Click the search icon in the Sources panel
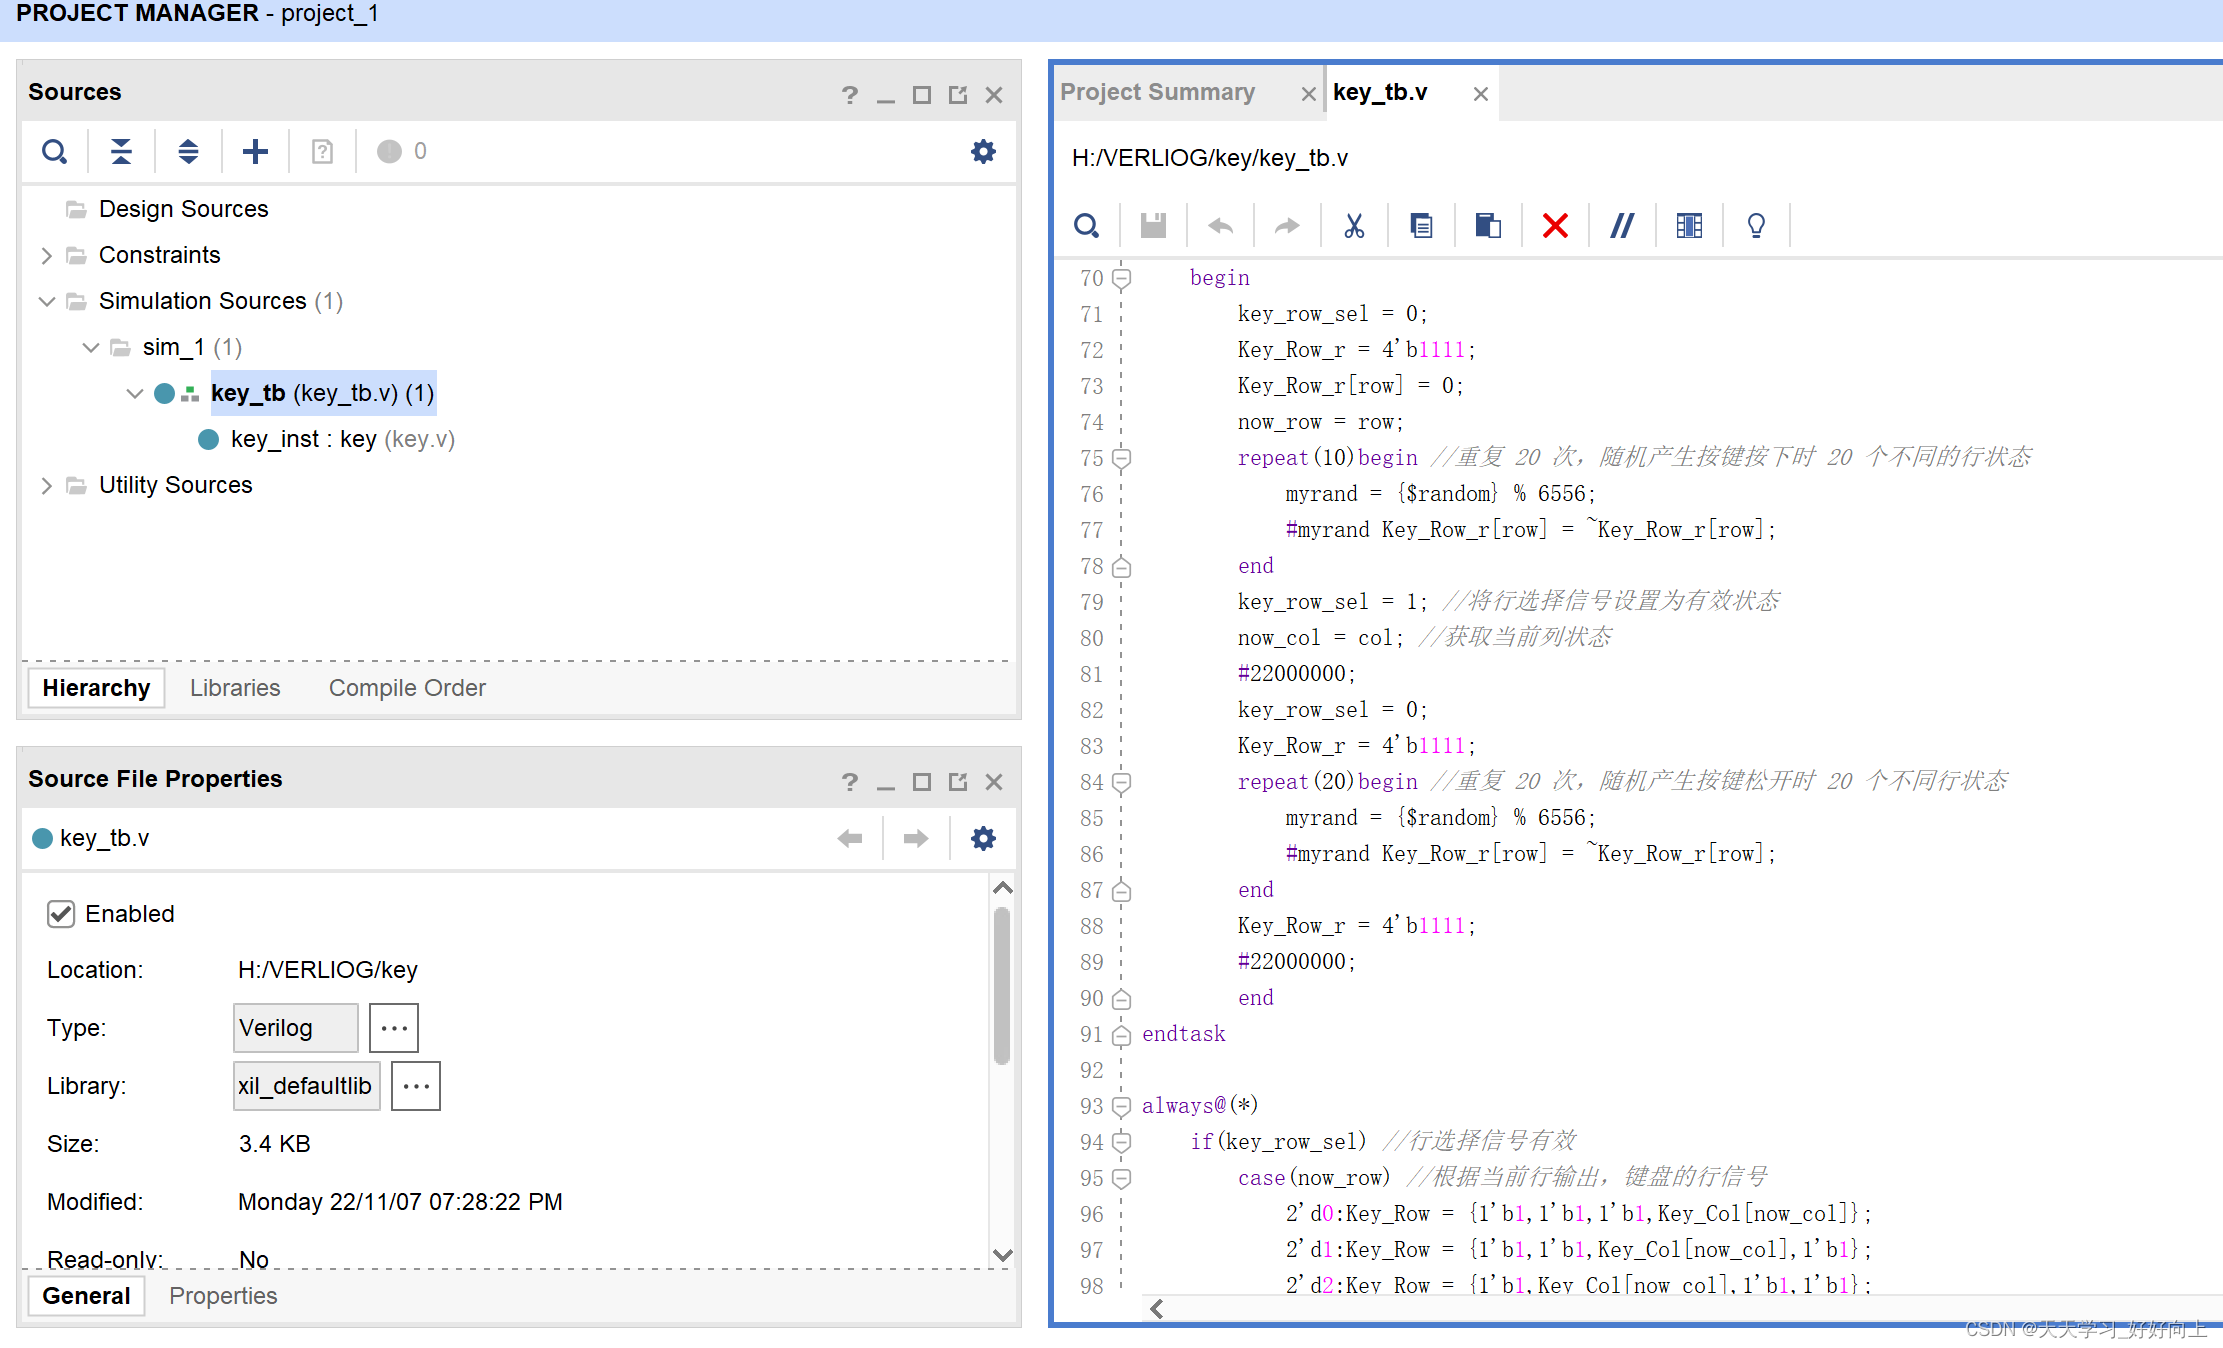 (x=52, y=152)
